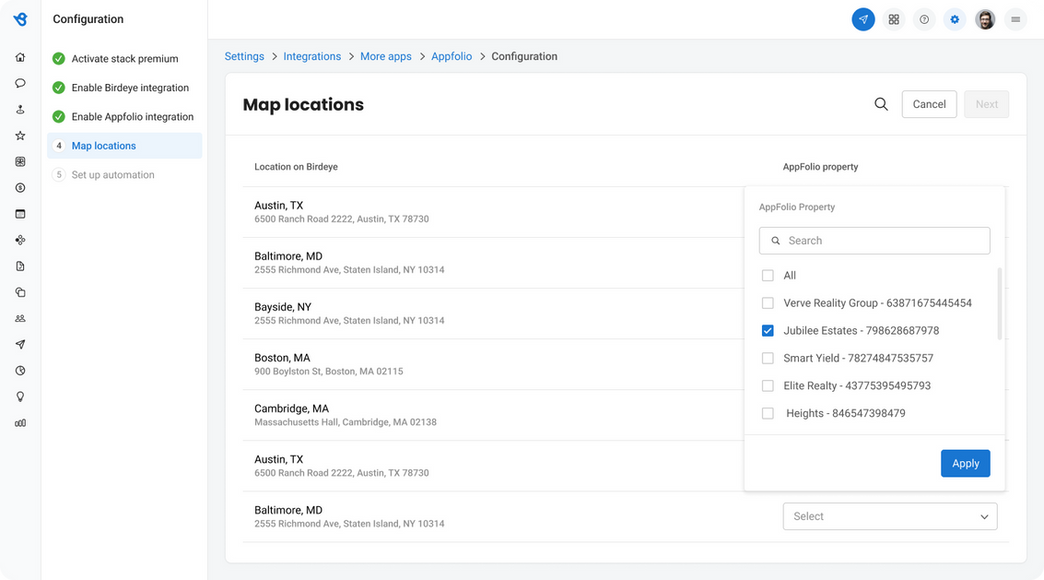
Task: Click the magnifier icon beside Cancel
Action: click(881, 104)
